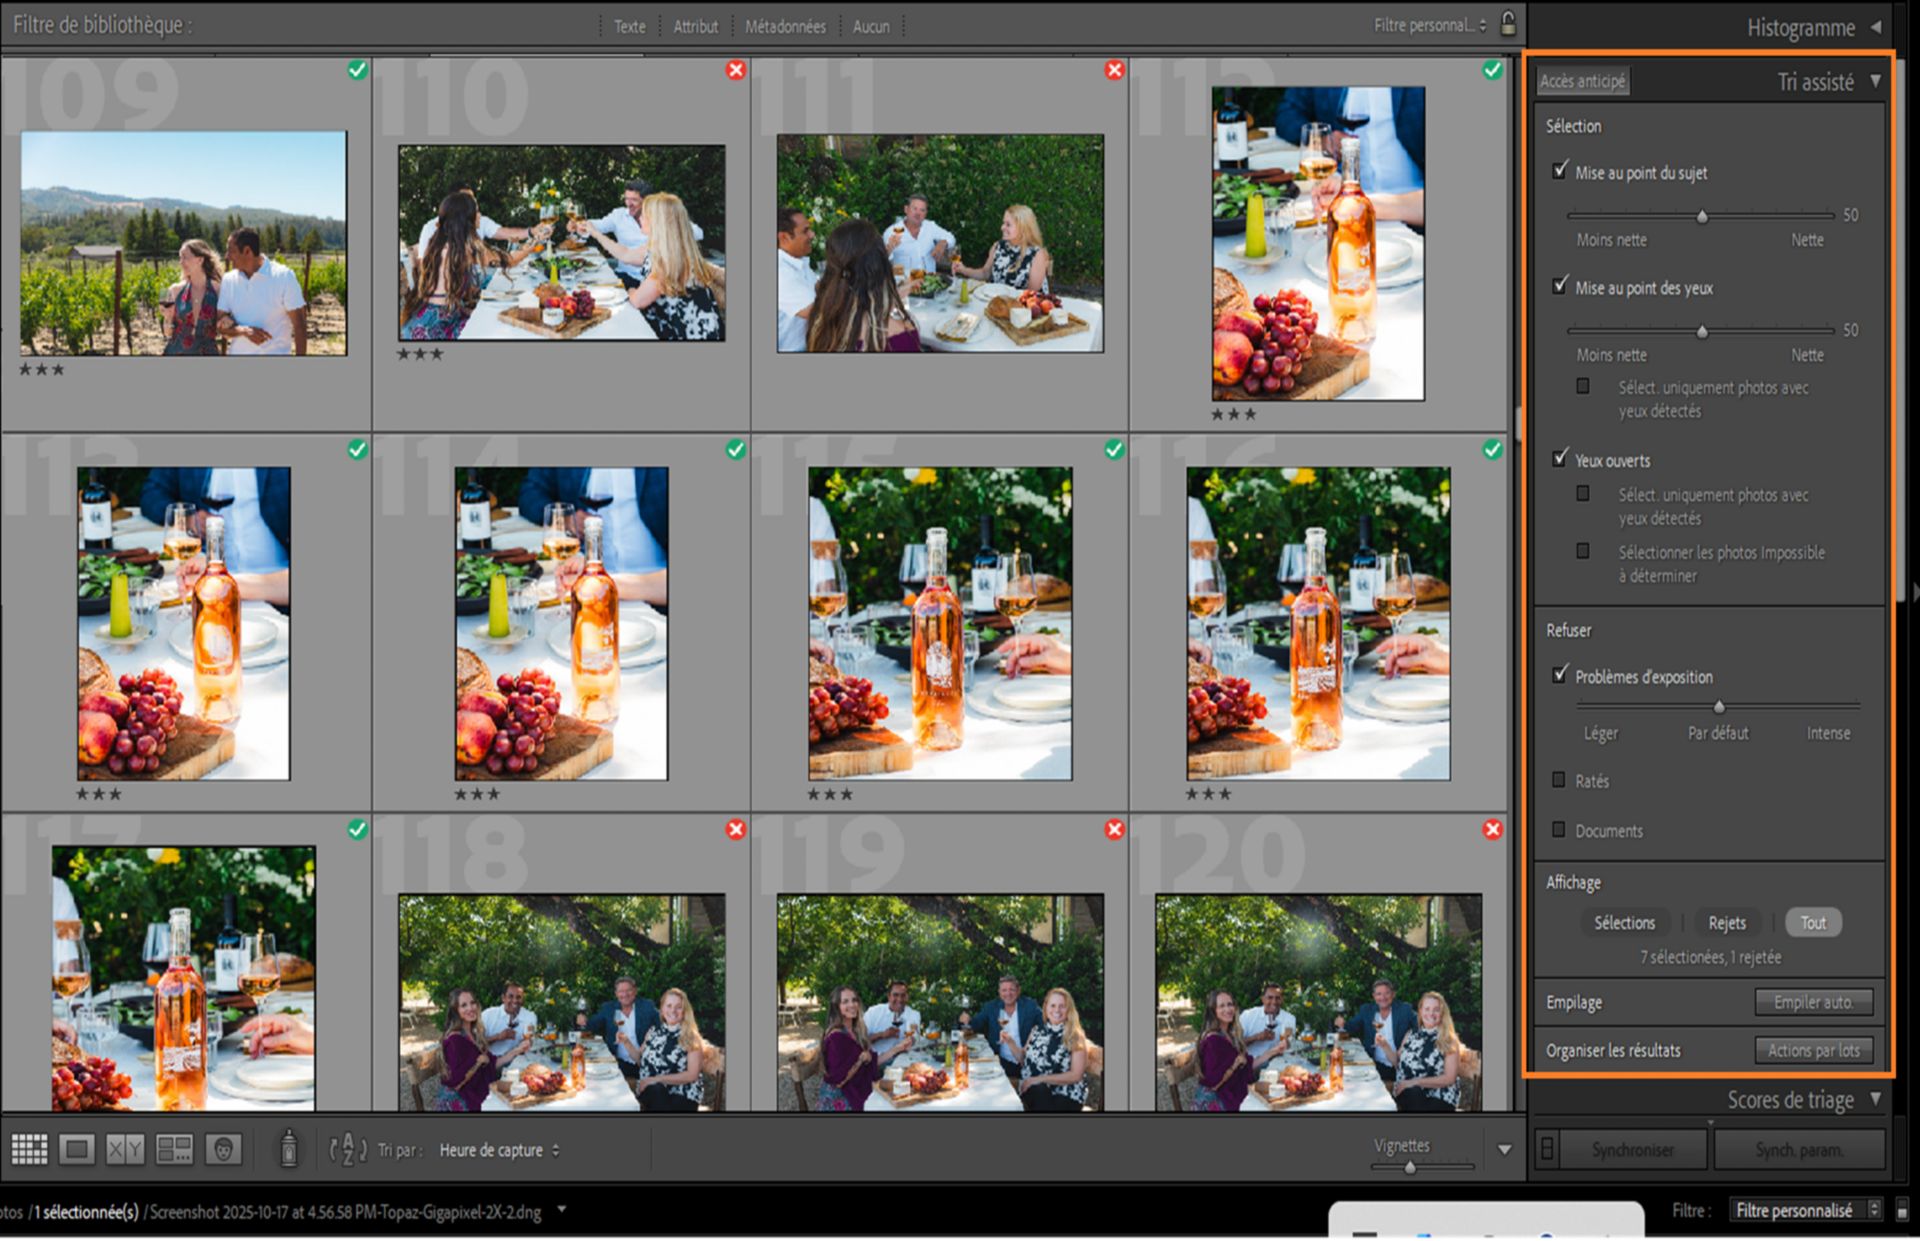Toggle A-Z sort direction icon
Viewport: 1920px width, 1241px height.
[x=348, y=1149]
